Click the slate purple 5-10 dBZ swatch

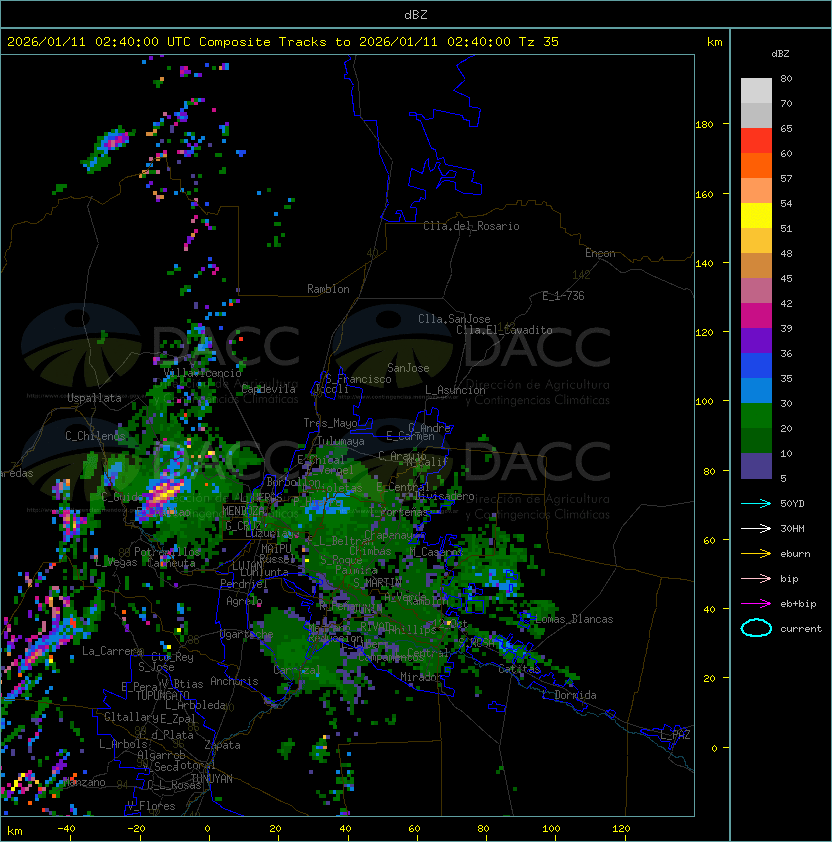(756, 466)
